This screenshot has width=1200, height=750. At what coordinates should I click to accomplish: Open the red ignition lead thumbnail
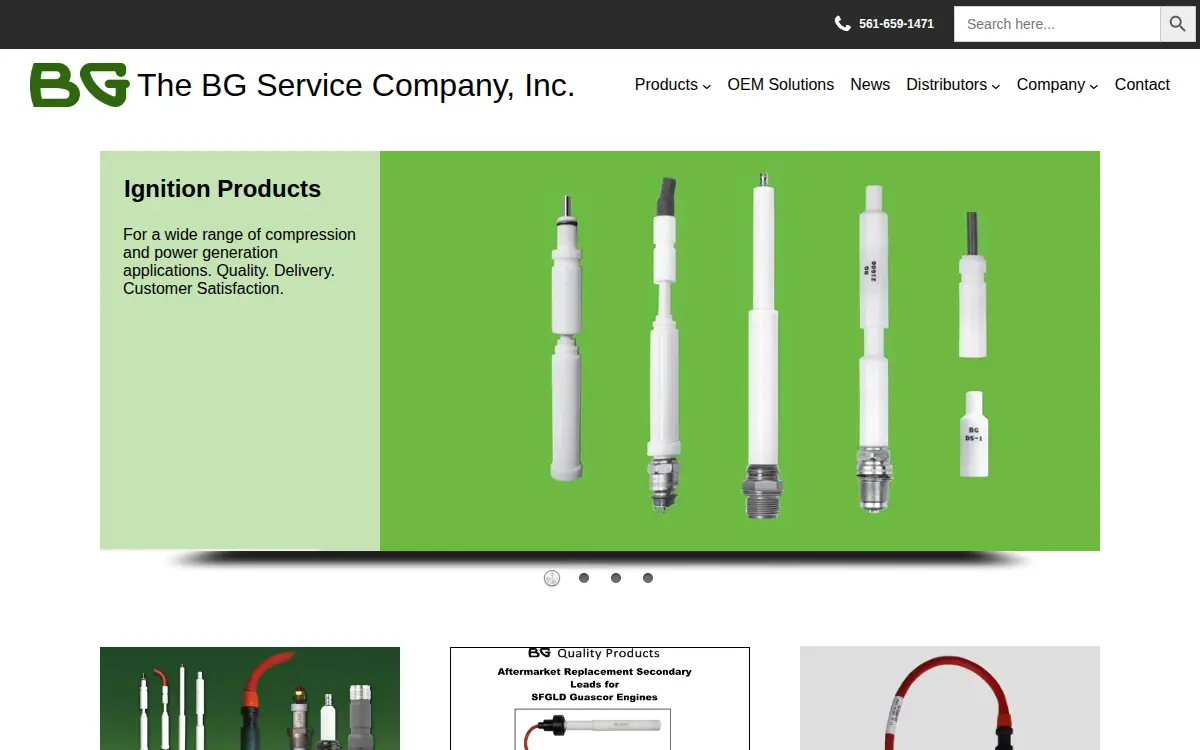(950, 698)
